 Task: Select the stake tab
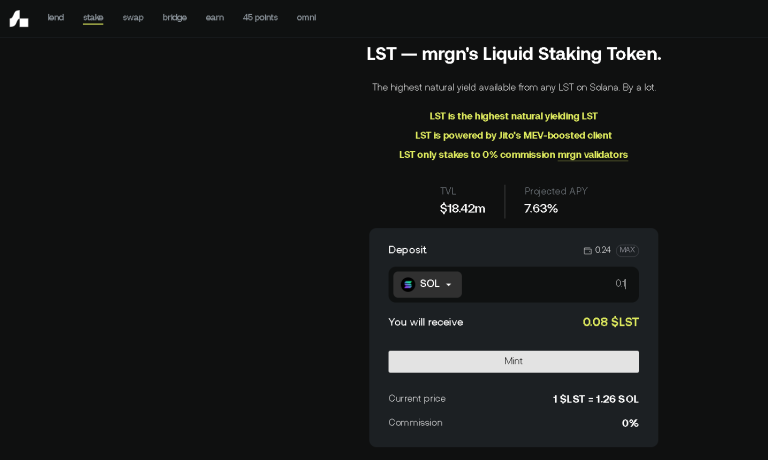93,17
